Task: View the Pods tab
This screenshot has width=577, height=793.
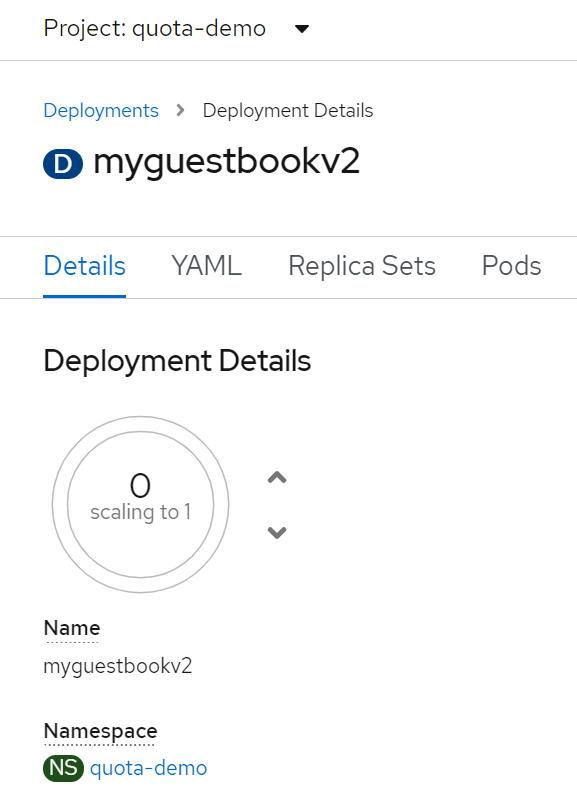Action: point(511,266)
